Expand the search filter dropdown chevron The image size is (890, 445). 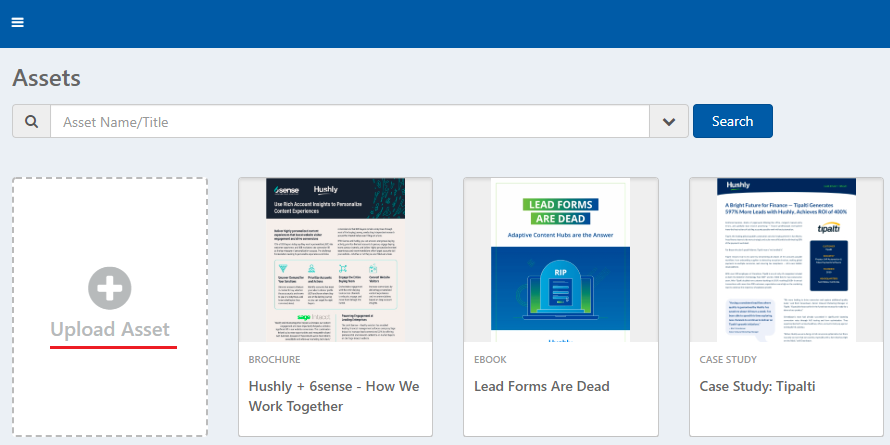pyautogui.click(x=669, y=121)
